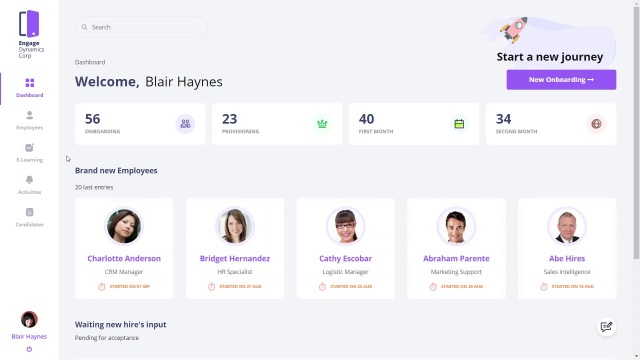The width and height of the screenshot is (640, 360).
Task: Click the Engage Dynamics Corp logo
Action: click(x=29, y=34)
